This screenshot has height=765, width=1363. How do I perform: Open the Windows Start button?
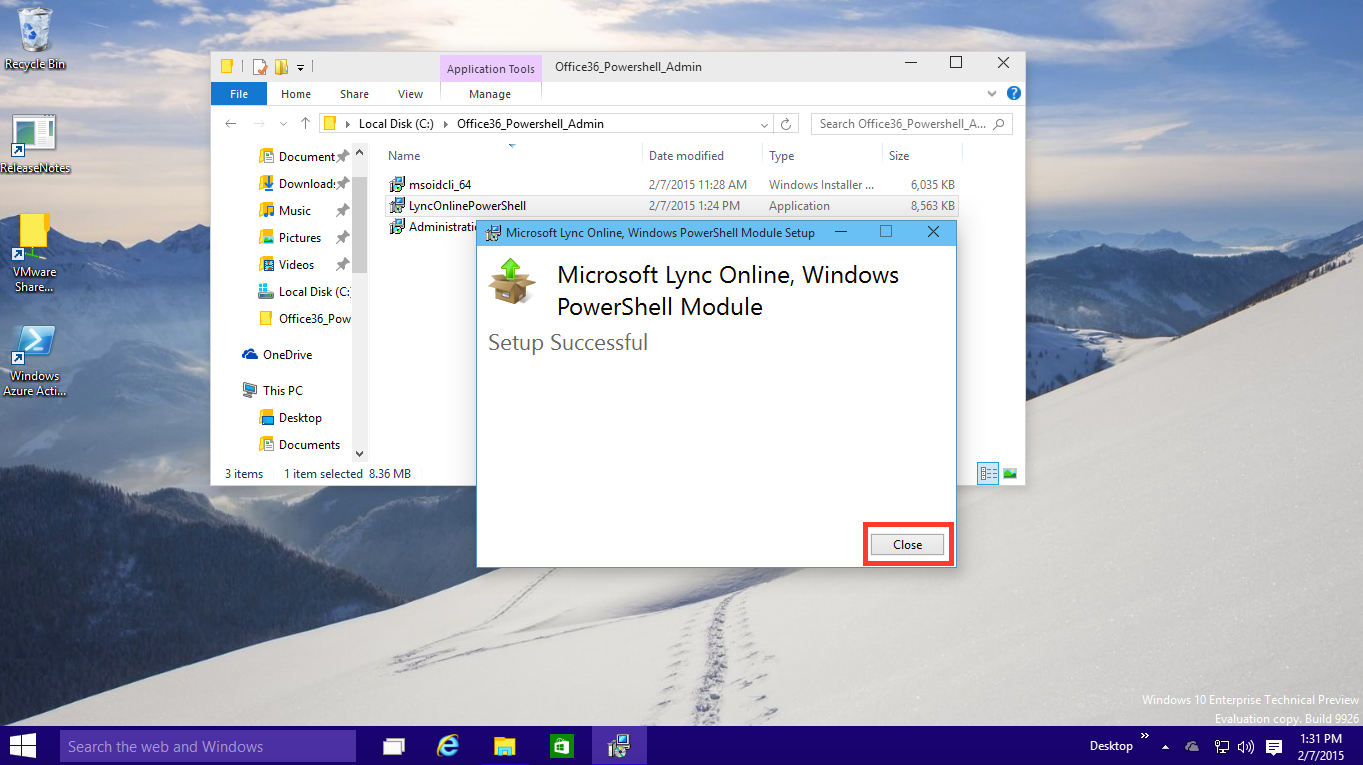(x=23, y=746)
